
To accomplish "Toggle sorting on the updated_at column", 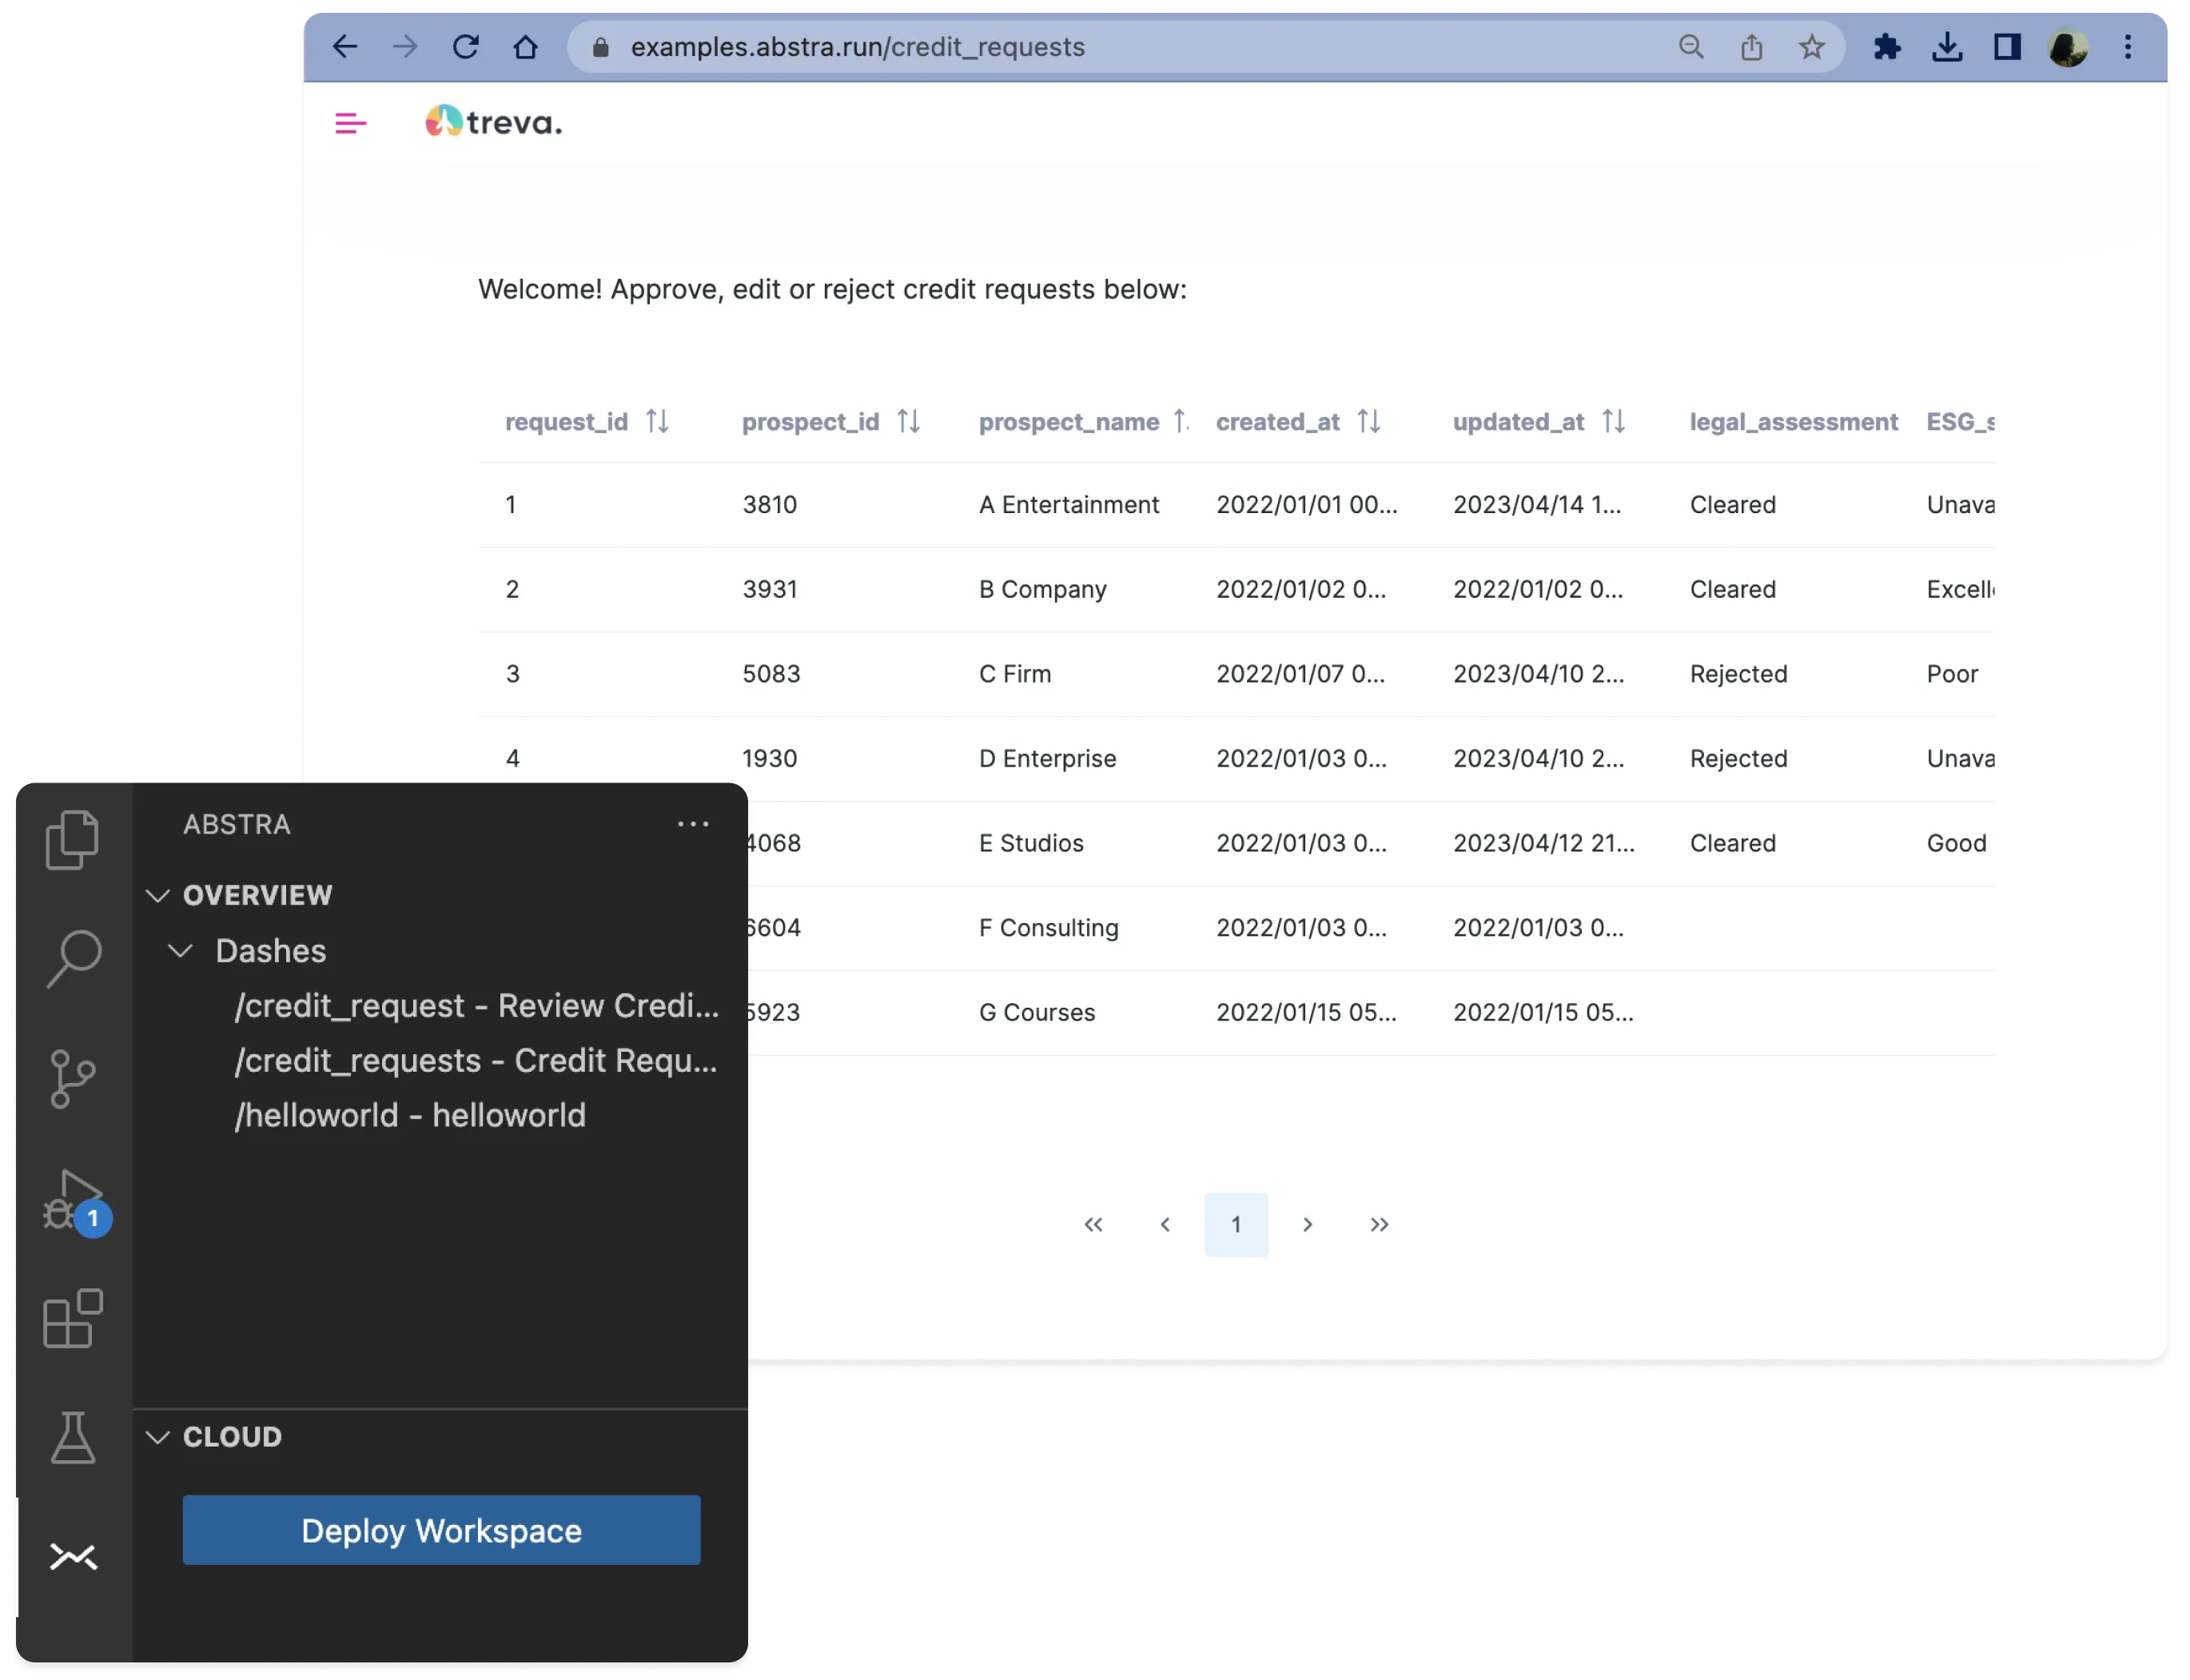I will tap(1613, 421).
